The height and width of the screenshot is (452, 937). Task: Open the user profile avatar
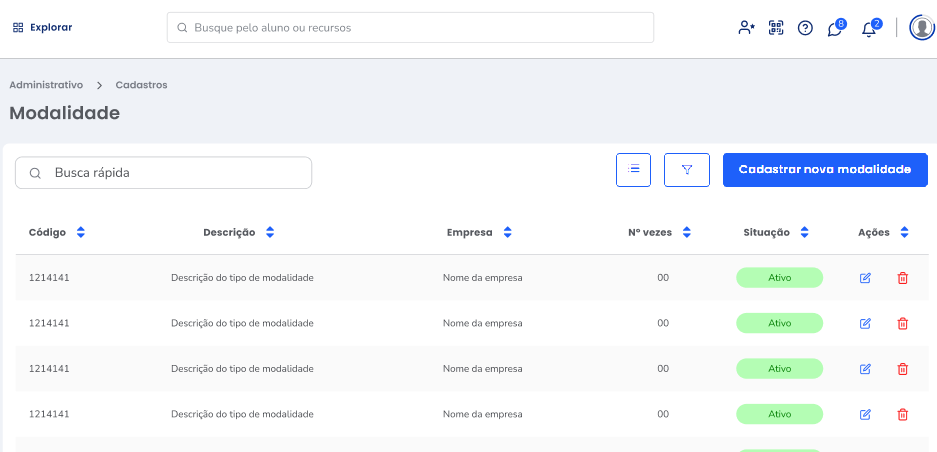coord(921,28)
